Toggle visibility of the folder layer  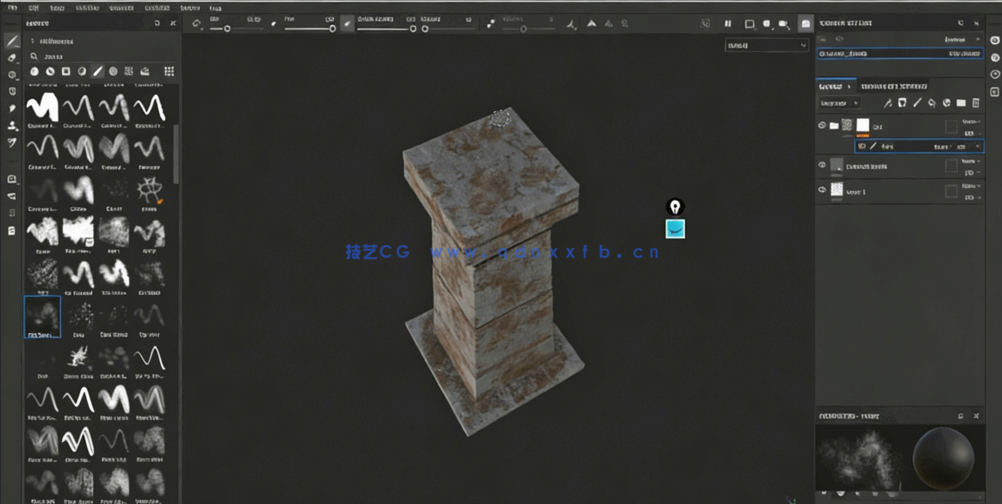[x=822, y=125]
